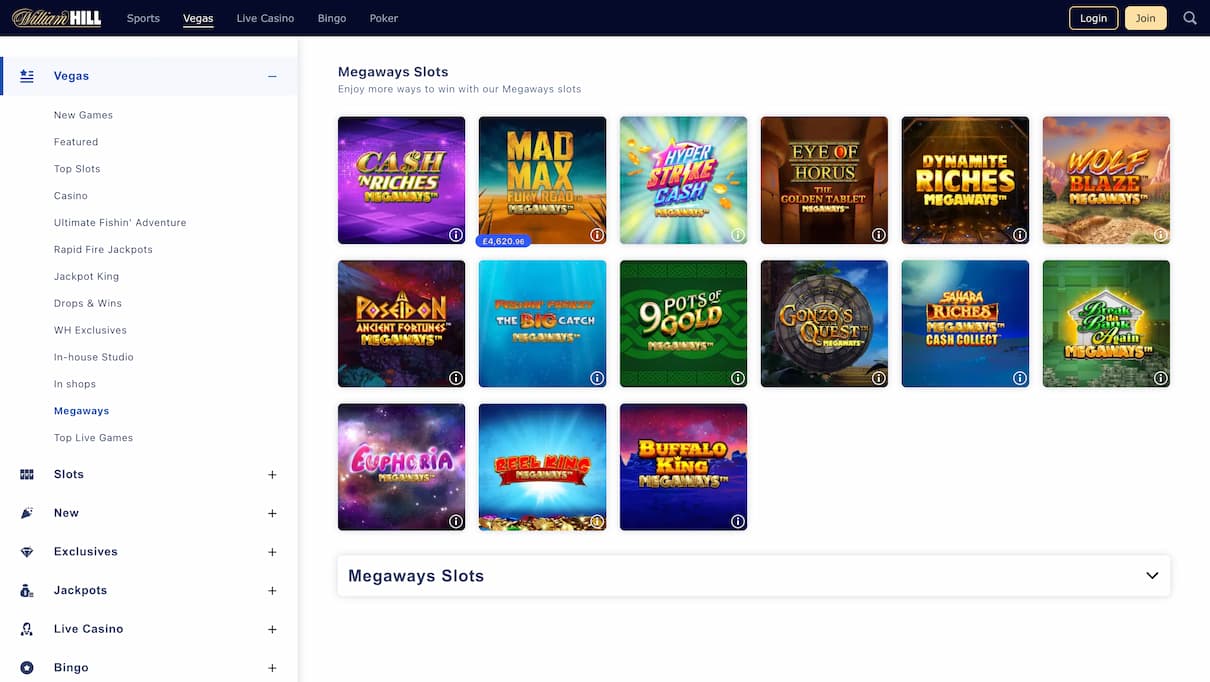
Task: Expand the Exclusives sidebar section
Action: (x=272, y=552)
